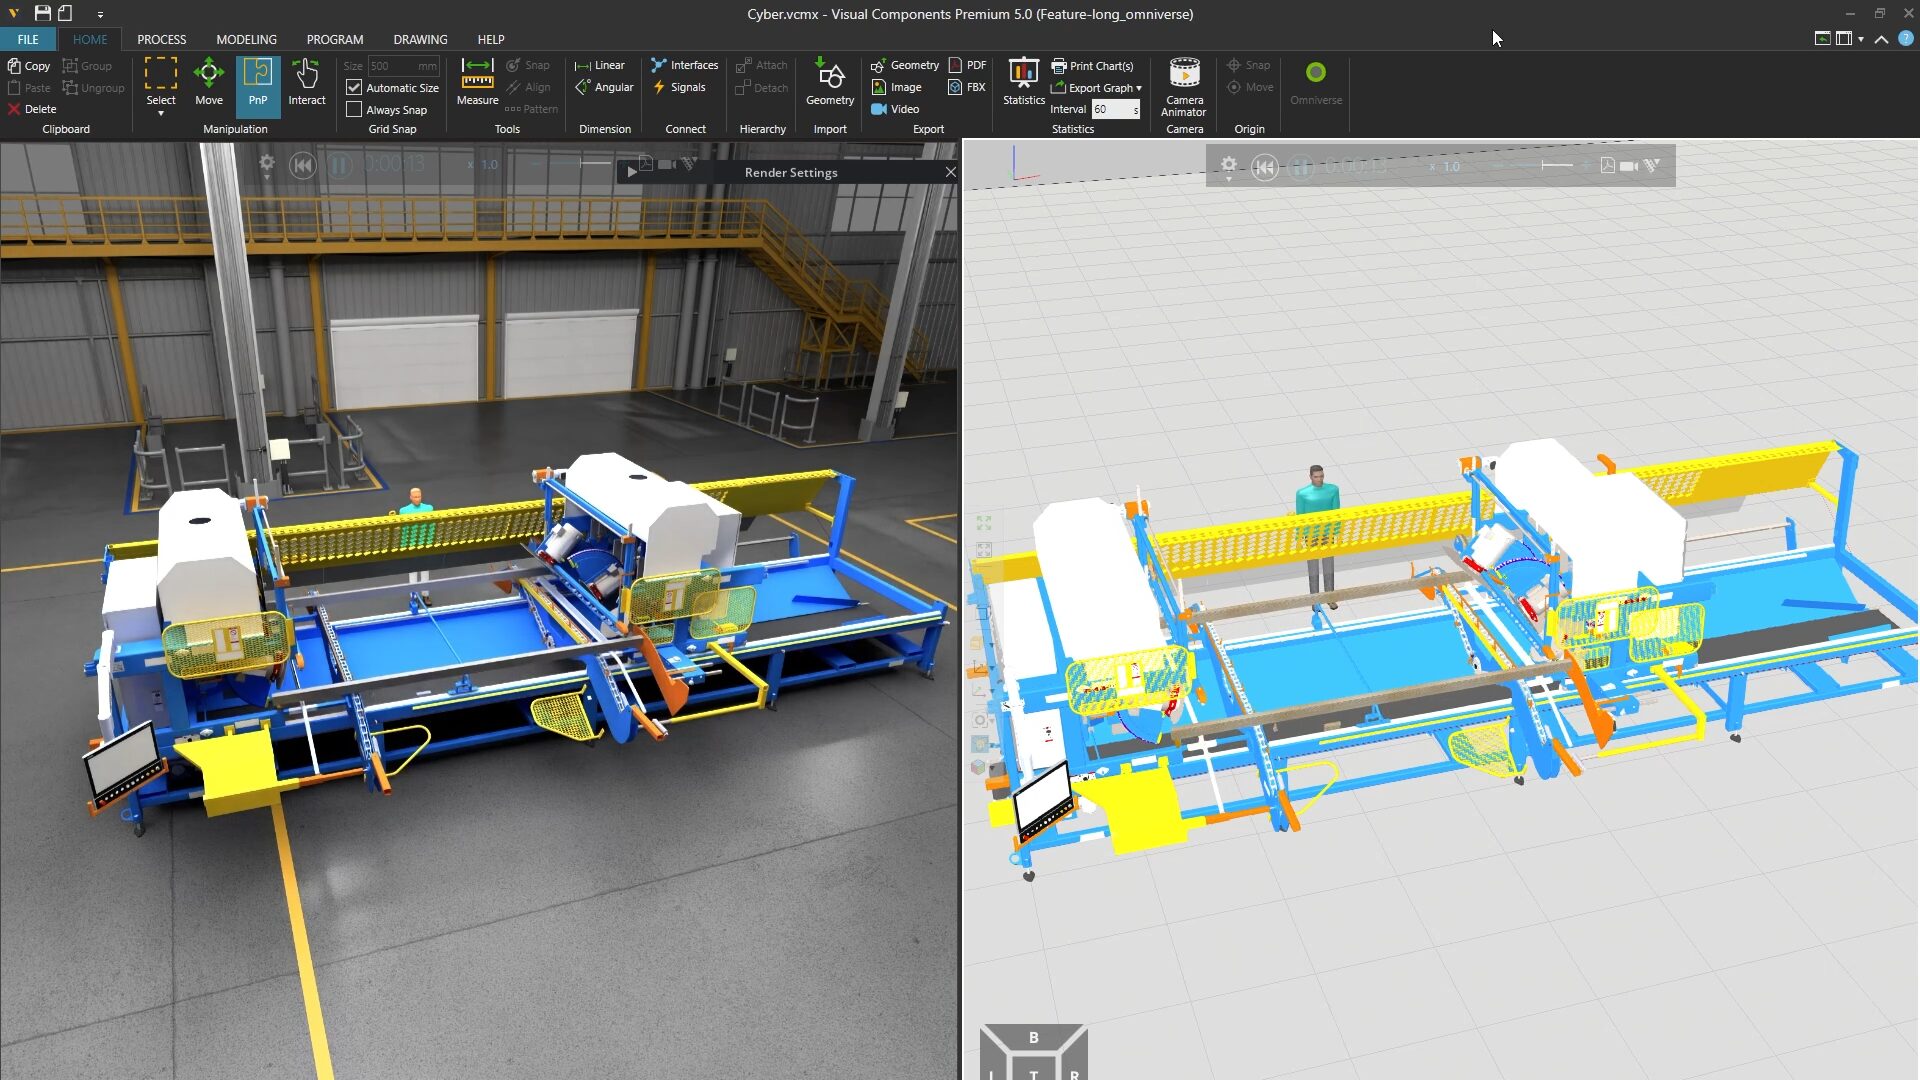Click the Print Chart(s) button

point(1095,65)
